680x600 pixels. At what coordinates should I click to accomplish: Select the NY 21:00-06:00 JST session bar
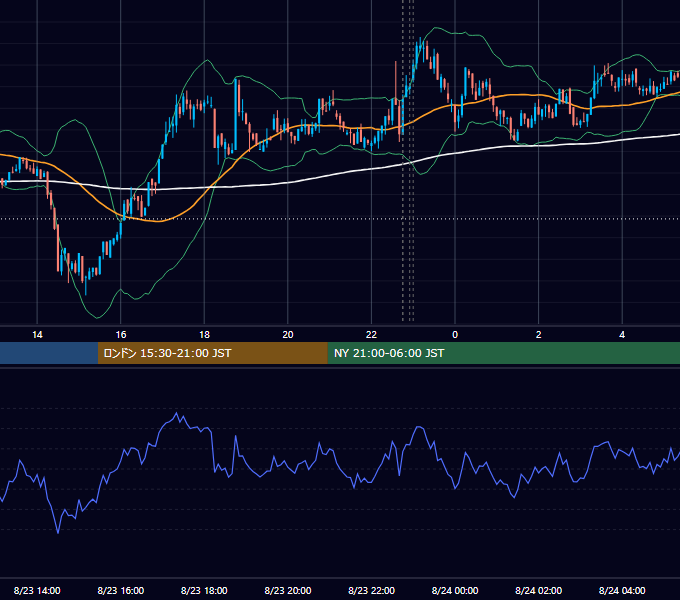pos(503,353)
